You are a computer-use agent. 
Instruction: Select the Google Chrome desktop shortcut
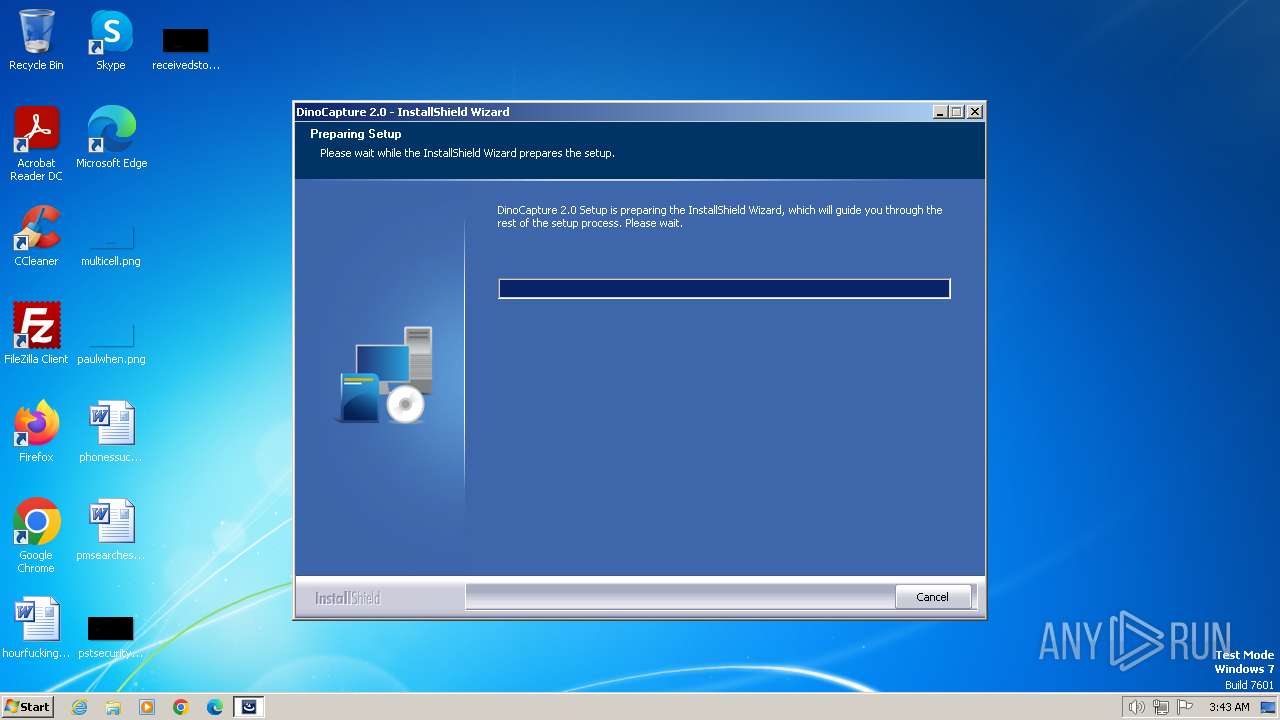click(36, 536)
